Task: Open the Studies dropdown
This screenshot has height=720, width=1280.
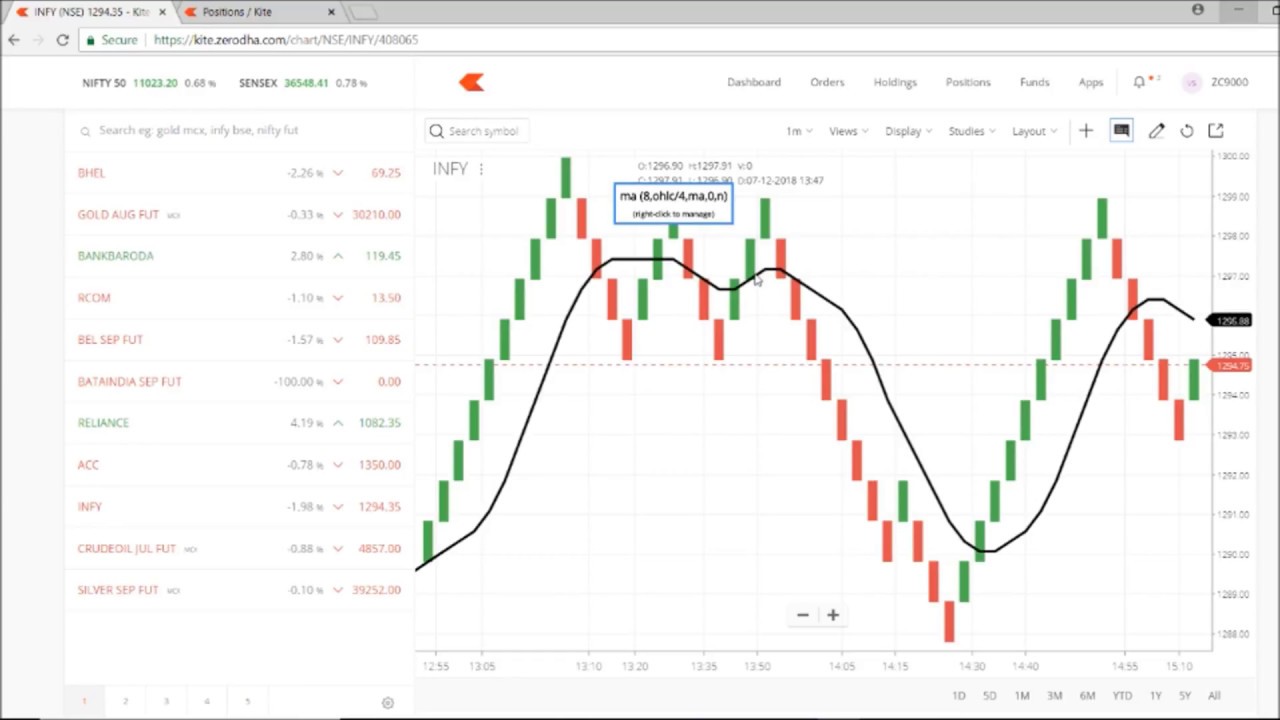Action: pyautogui.click(x=971, y=131)
